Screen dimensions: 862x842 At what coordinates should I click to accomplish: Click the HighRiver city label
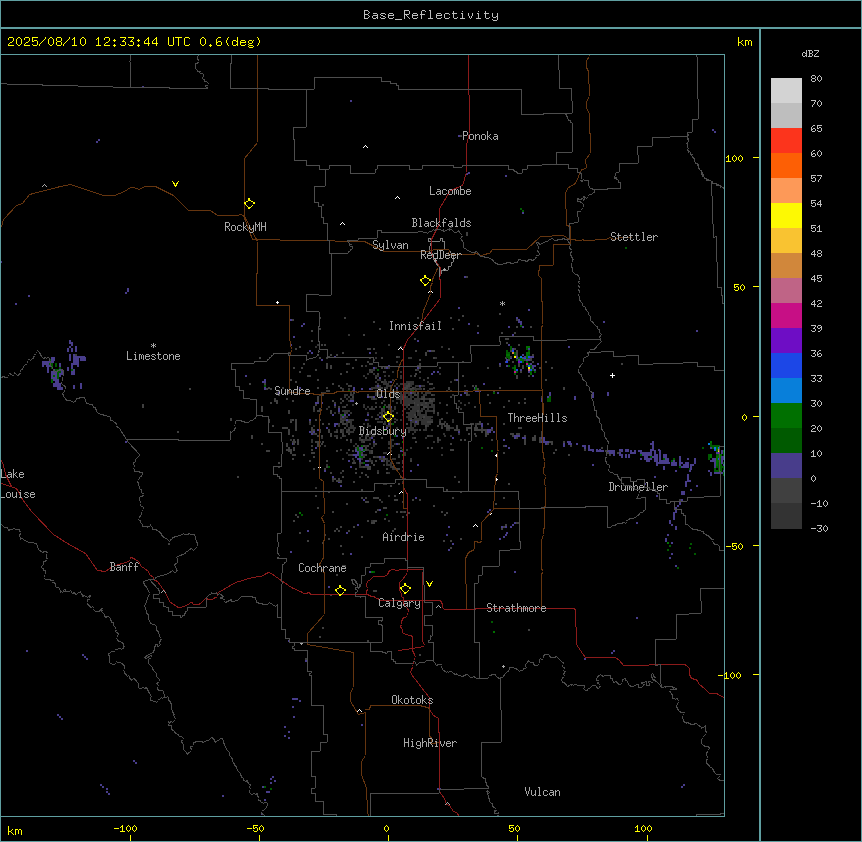tap(430, 743)
